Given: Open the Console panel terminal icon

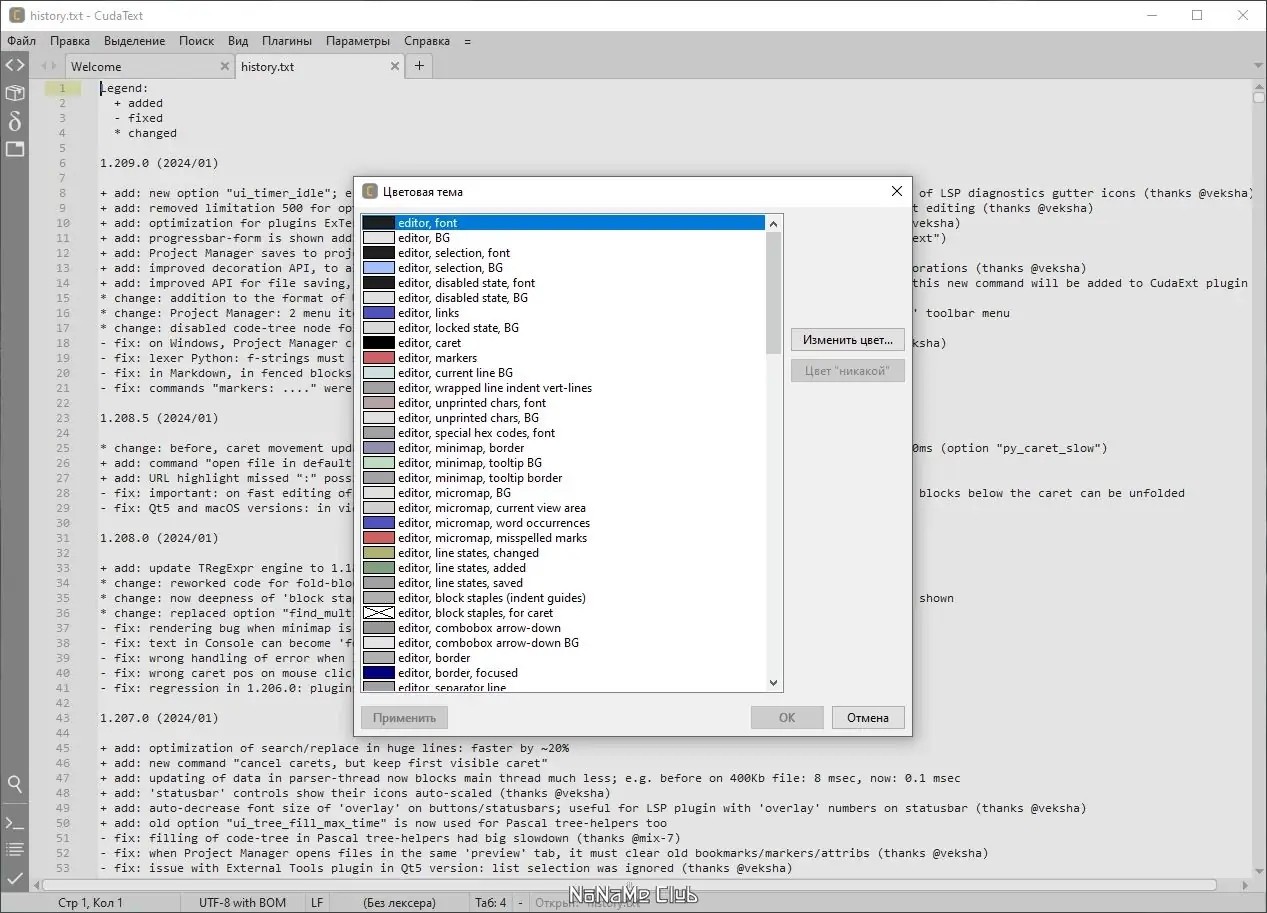Looking at the screenshot, I should (15, 823).
